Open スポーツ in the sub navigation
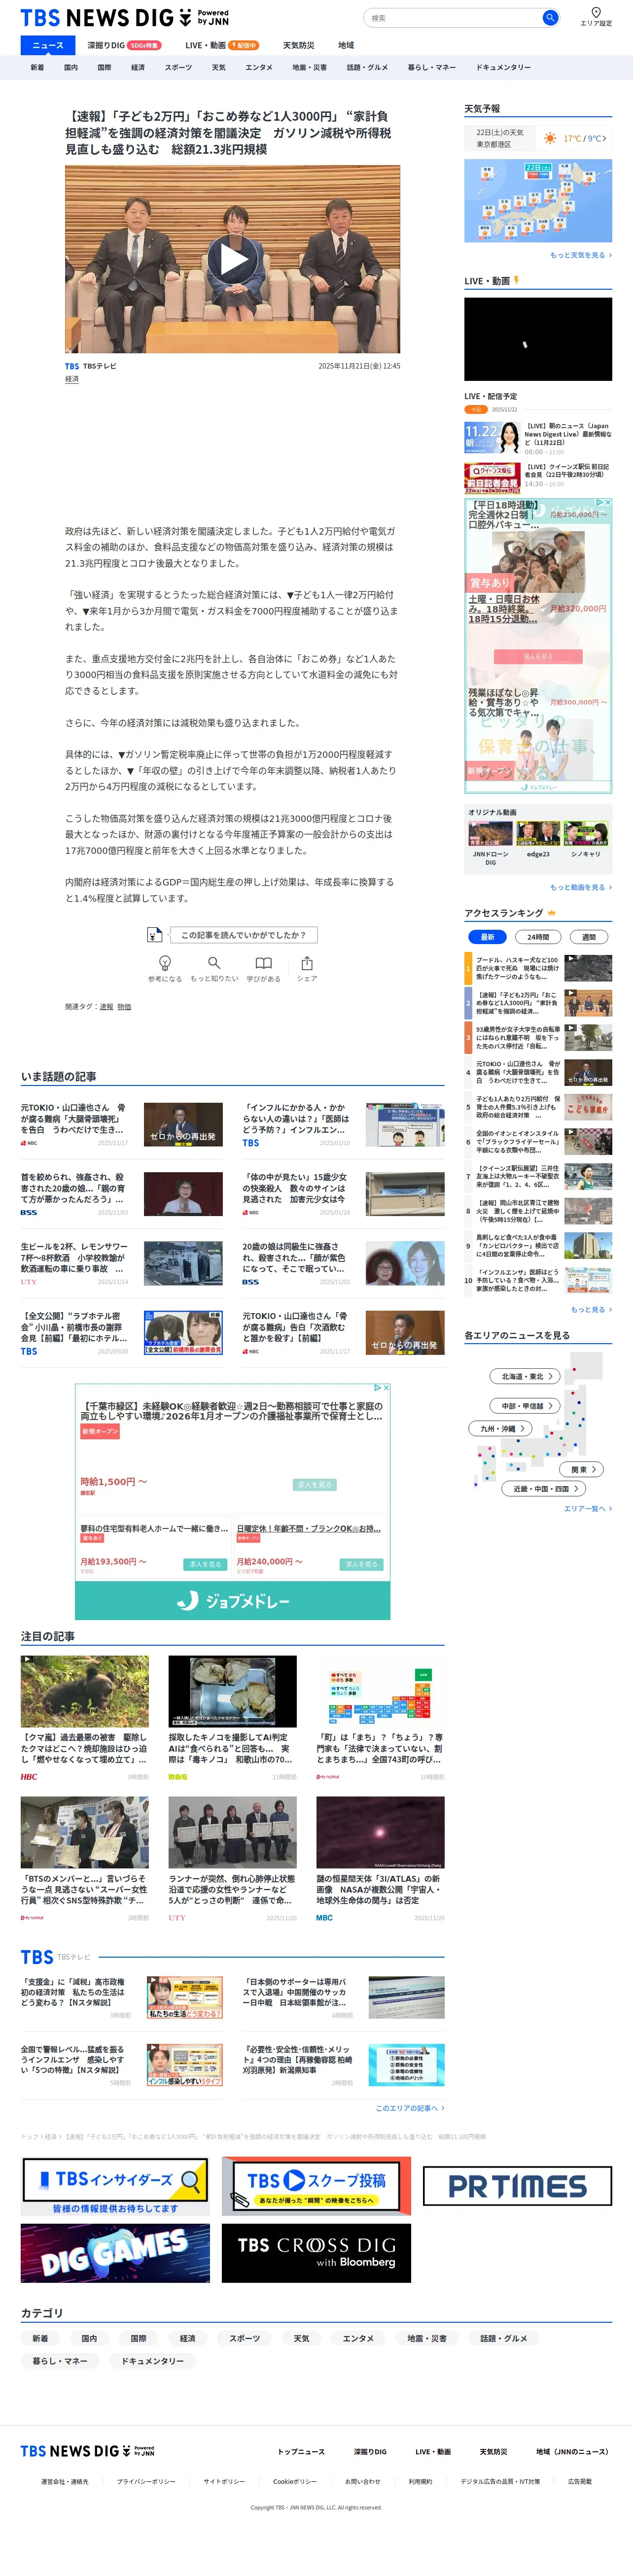This screenshot has width=633, height=2576. point(178,67)
